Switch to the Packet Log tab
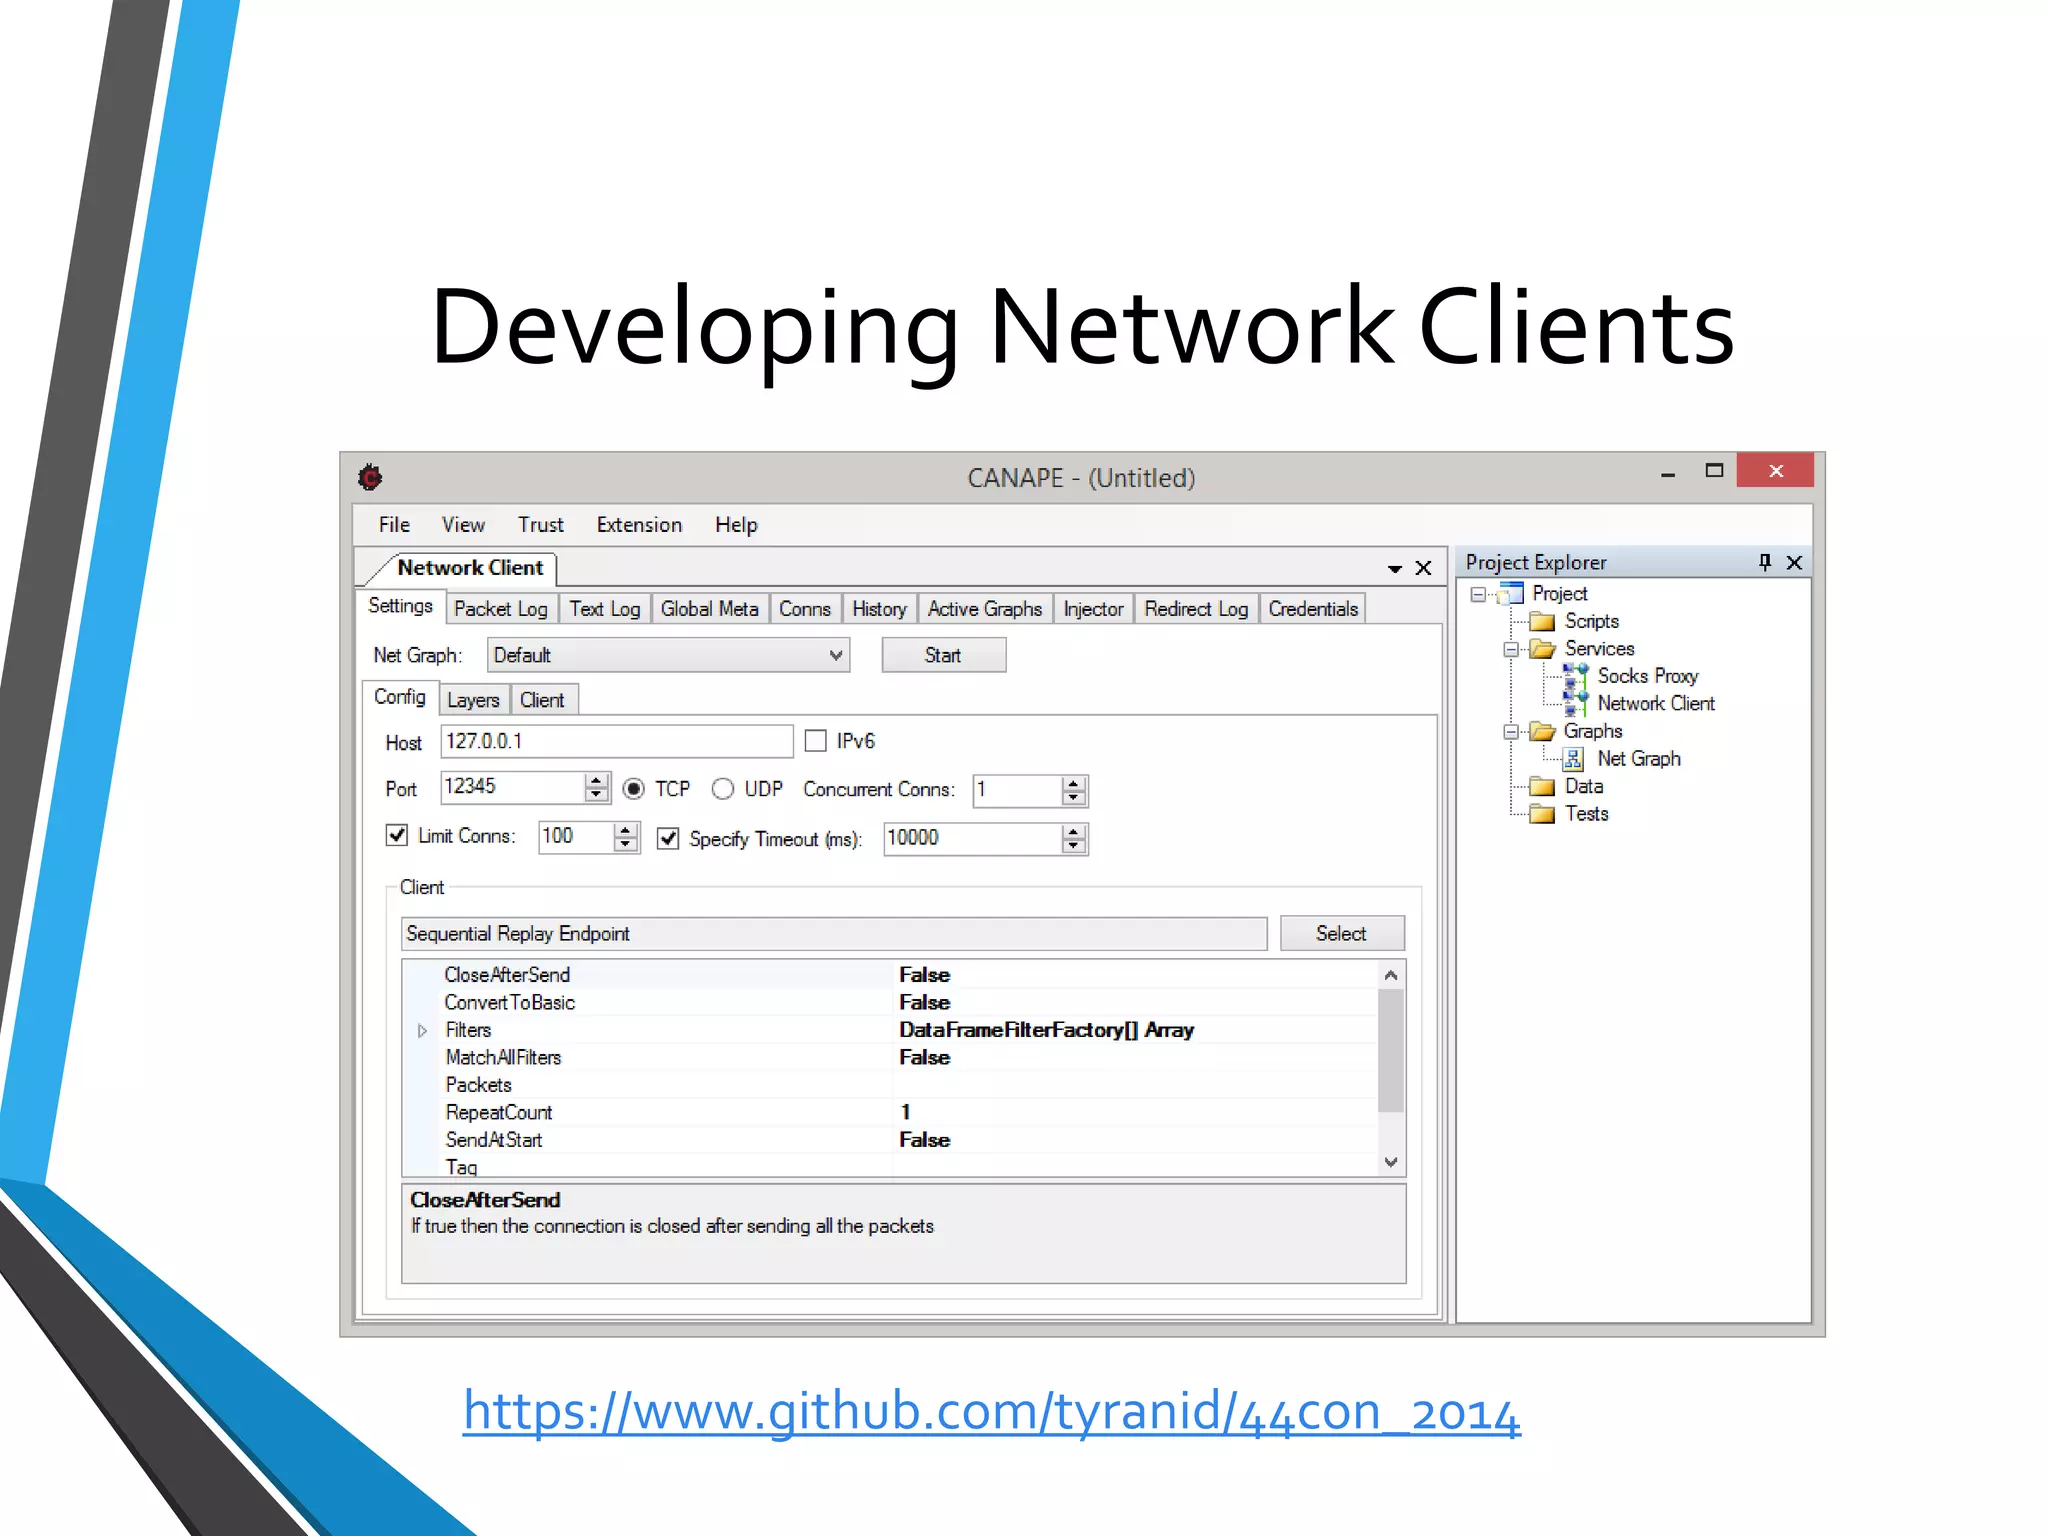Viewport: 2048px width, 1536px height. pyautogui.click(x=500, y=609)
